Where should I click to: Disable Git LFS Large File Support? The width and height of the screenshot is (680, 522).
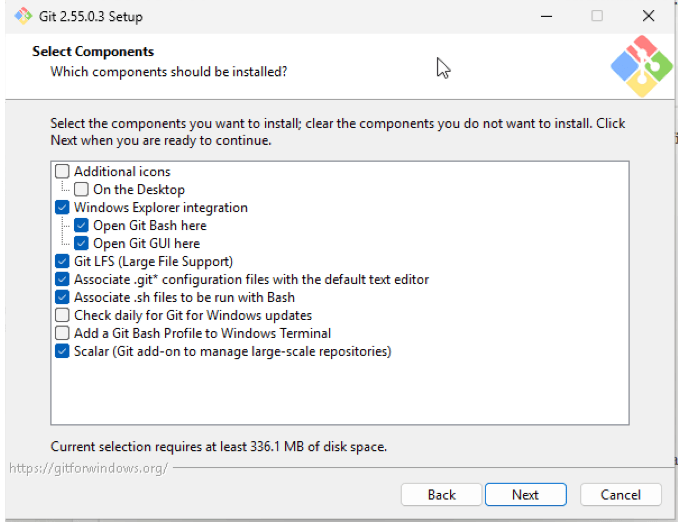62,261
